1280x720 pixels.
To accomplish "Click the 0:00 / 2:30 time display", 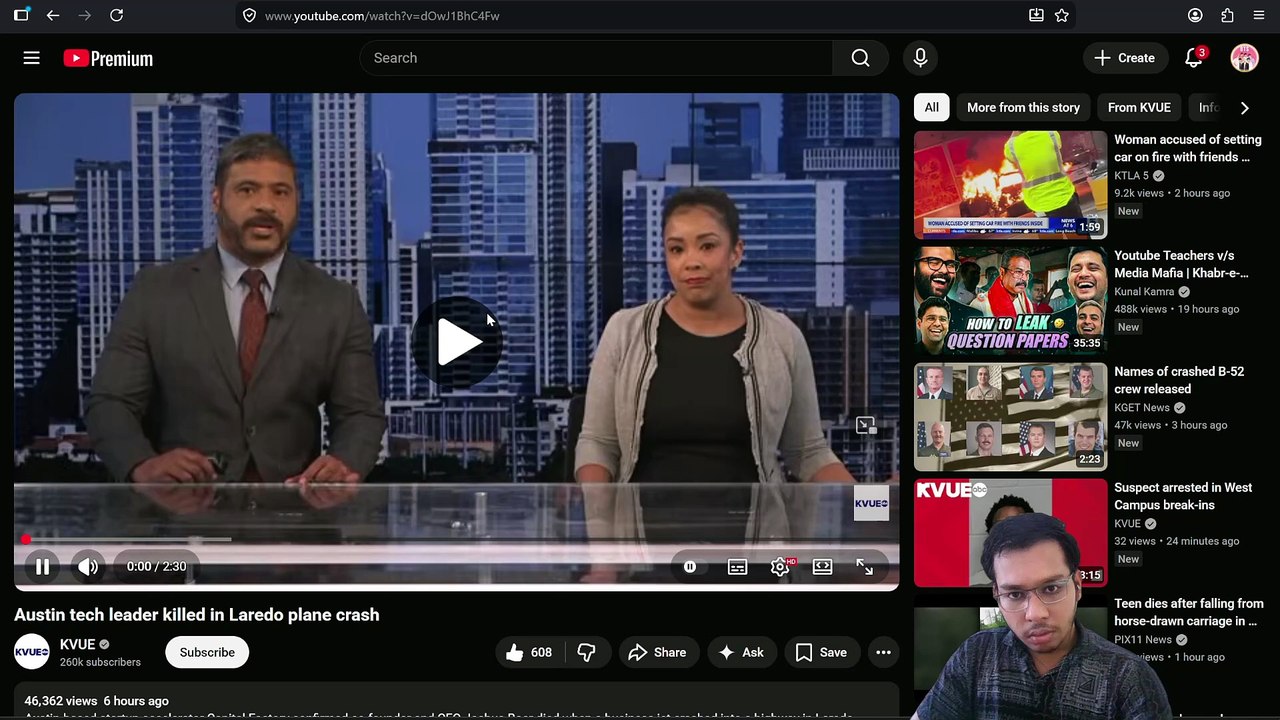I will [x=156, y=567].
